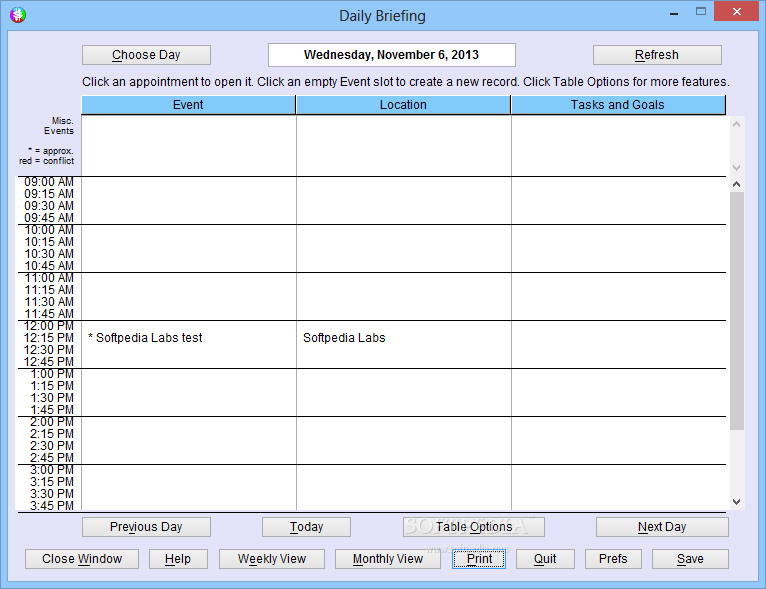Click the 11:15 AM time label
Viewport: 766px width, 589px height.
click(x=49, y=290)
